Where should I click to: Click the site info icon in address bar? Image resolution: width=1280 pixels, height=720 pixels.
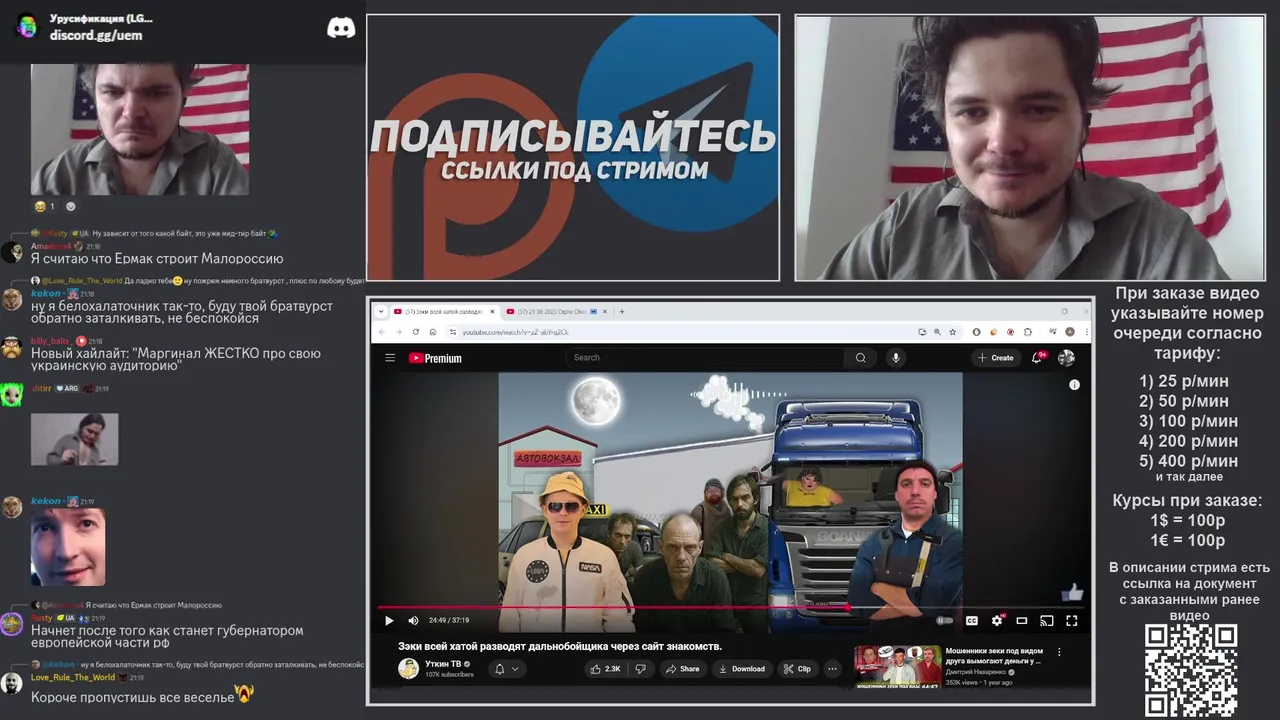[x=452, y=332]
